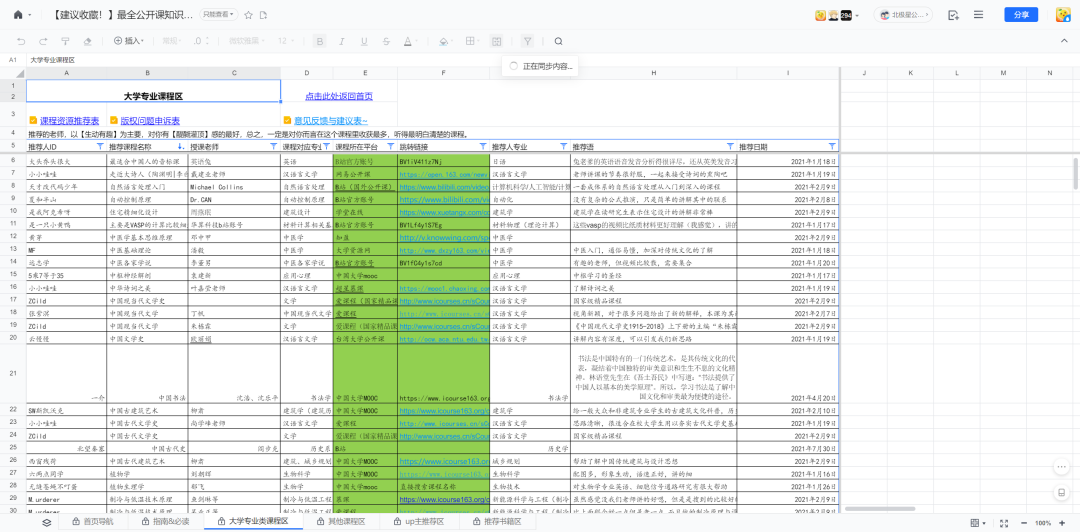
Task: Open filter dropdown on 推荐人ID column
Action: point(99,146)
